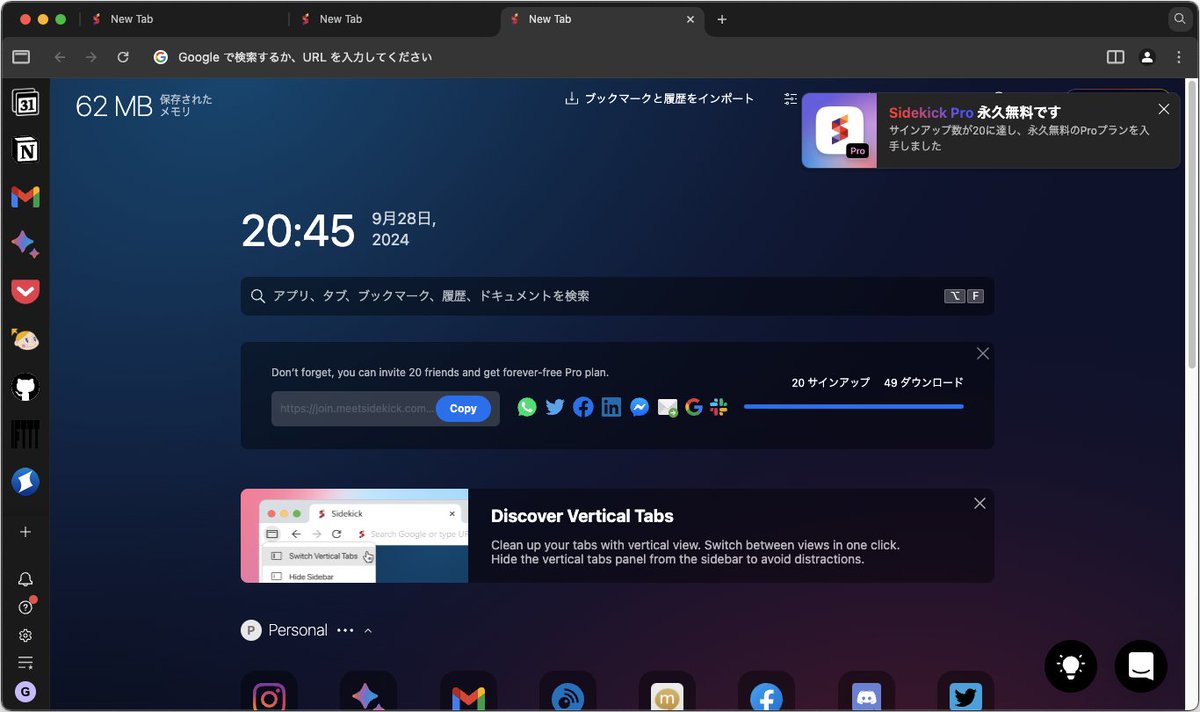The image size is (1200, 712).
Task: Share invite via Twitter bird icon in invite card
Action: [x=555, y=407]
